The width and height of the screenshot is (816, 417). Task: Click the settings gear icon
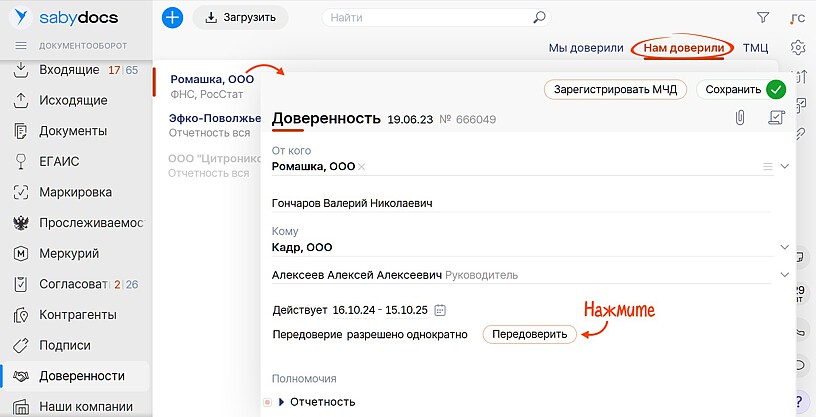(797, 47)
